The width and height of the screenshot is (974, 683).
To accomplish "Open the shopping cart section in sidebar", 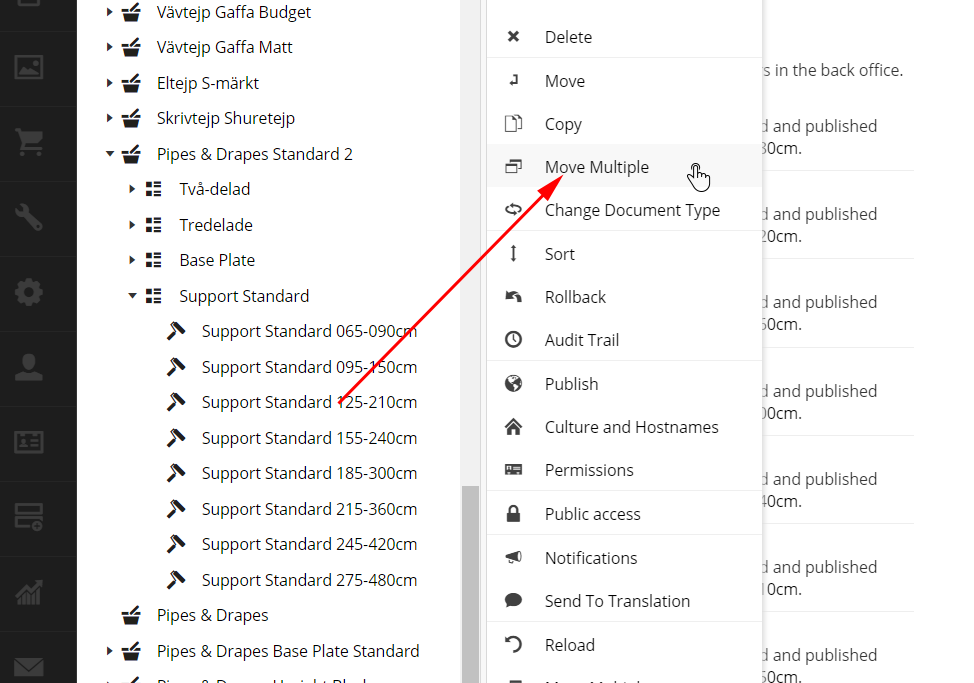I will (x=29, y=142).
